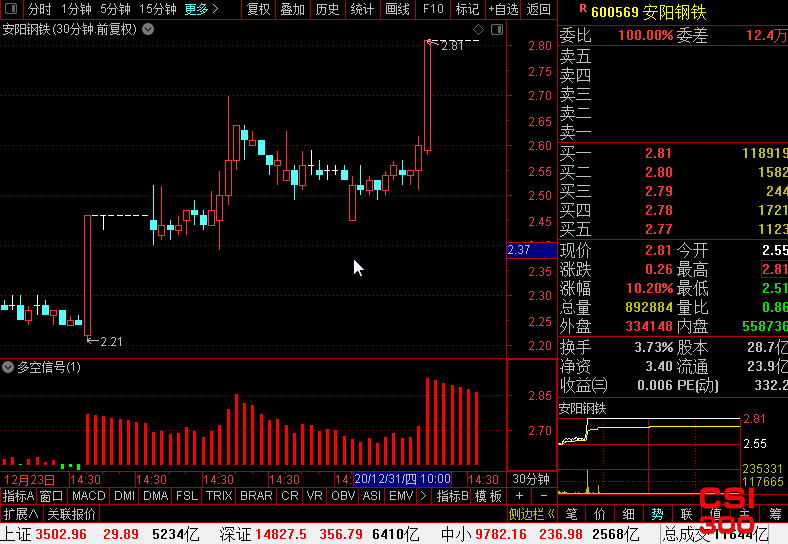Click the 买五 bid price 2.77
The height and width of the screenshot is (544, 788).
(x=658, y=229)
